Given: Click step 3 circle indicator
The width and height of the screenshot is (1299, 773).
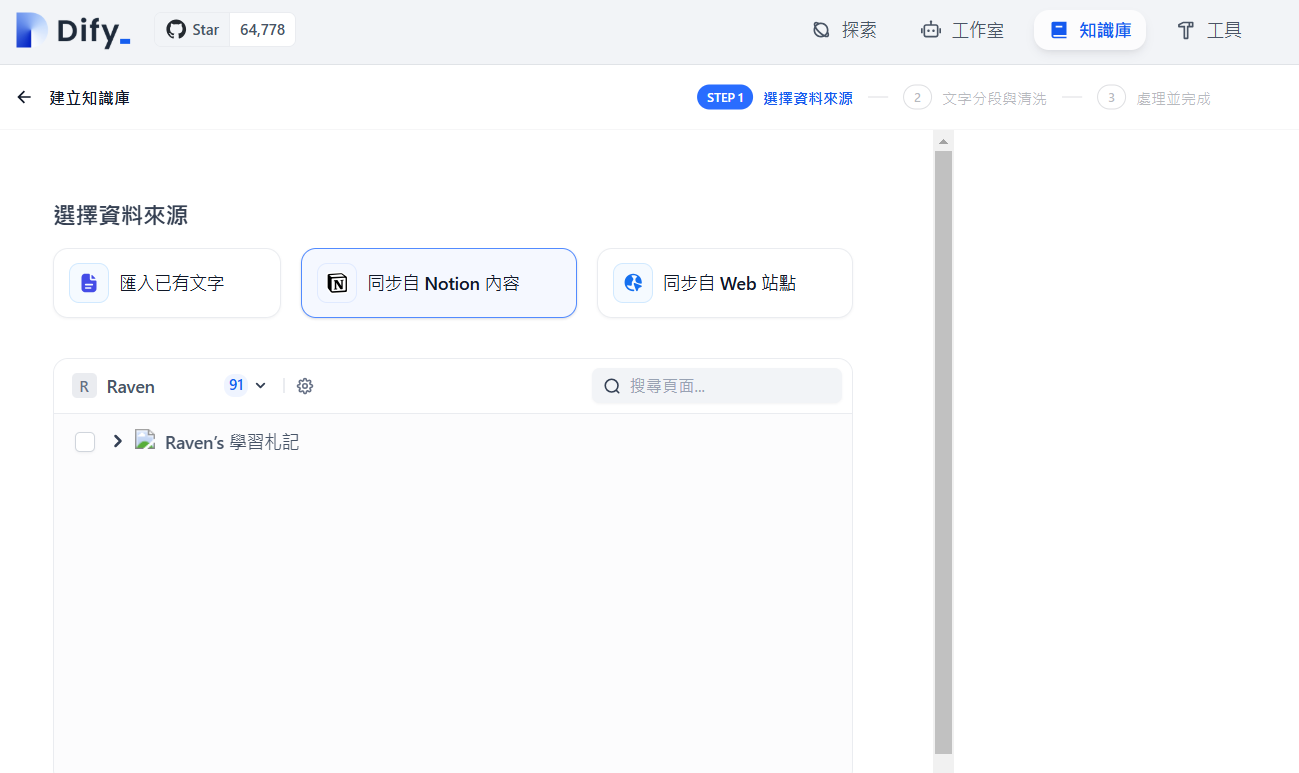Looking at the screenshot, I should (x=1111, y=97).
